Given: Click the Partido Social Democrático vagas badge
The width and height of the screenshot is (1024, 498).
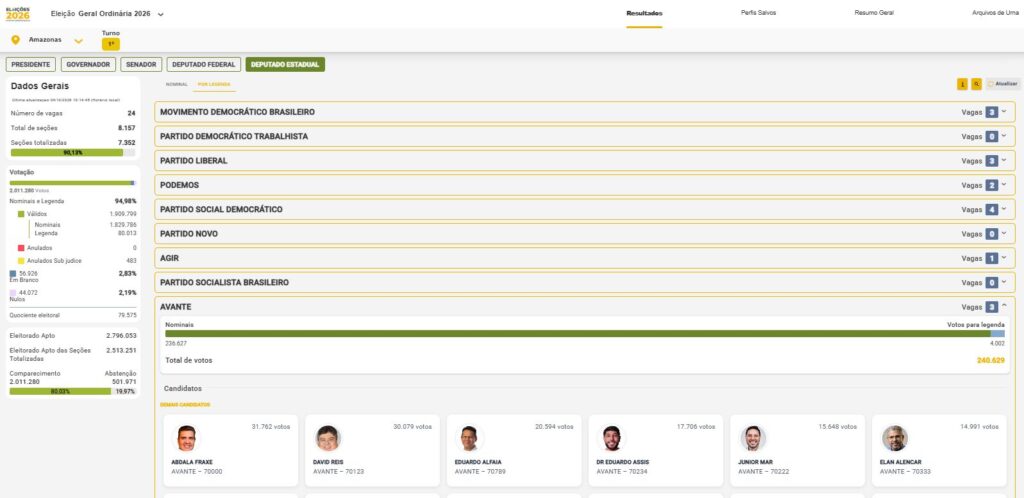Looking at the screenshot, I should pyautogui.click(x=991, y=210).
